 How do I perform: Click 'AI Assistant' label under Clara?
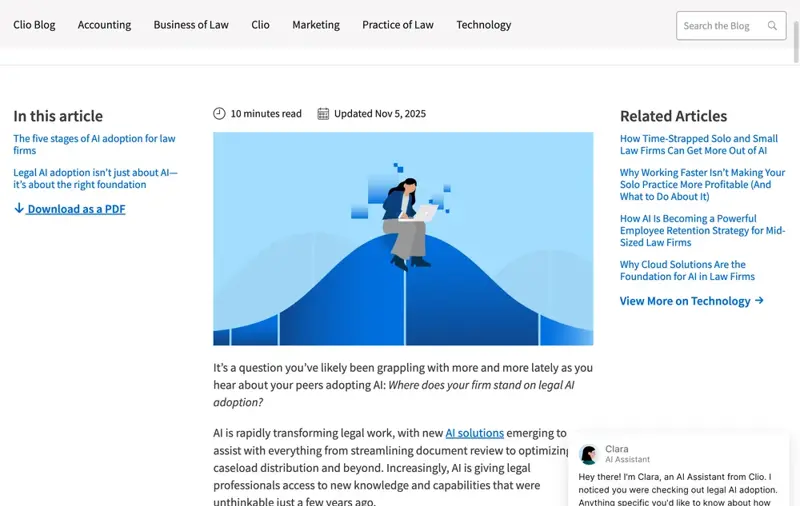[x=628, y=459]
